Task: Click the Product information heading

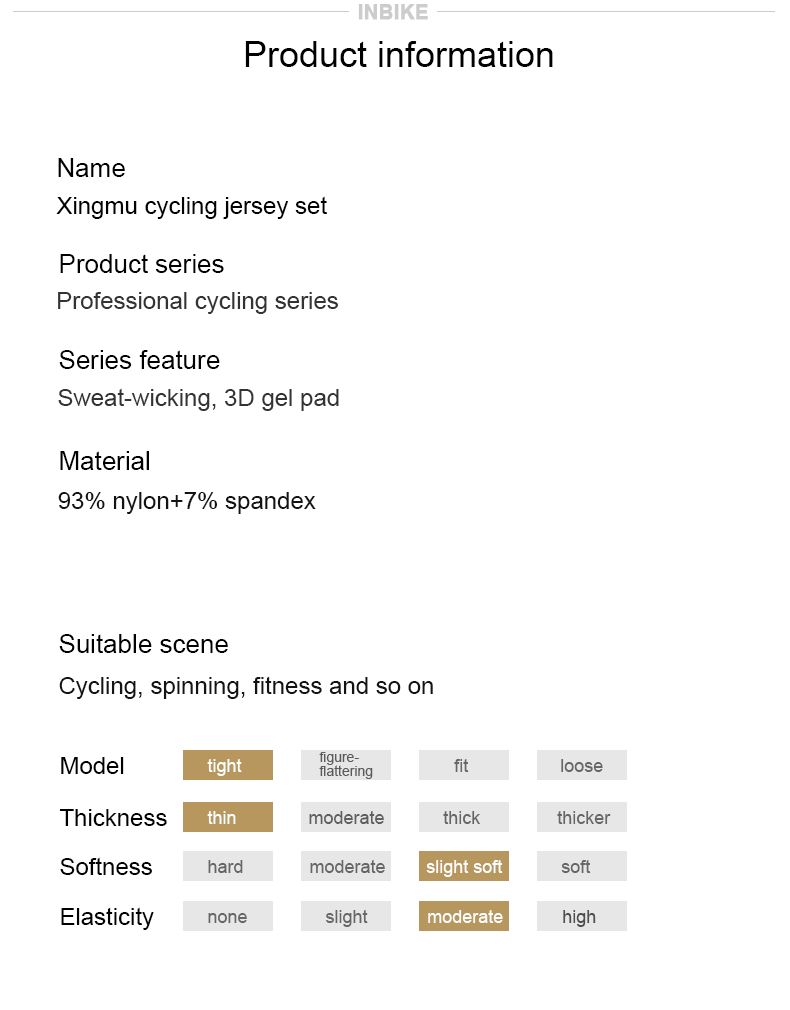Action: coord(398,55)
